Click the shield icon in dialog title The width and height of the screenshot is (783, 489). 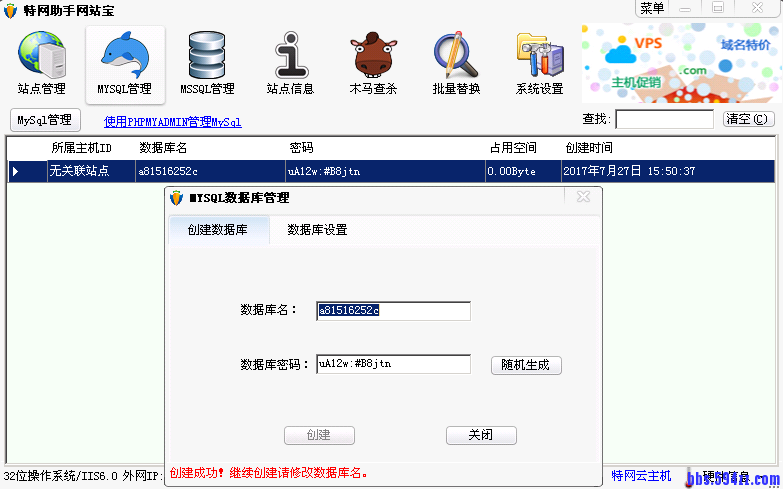click(x=176, y=198)
